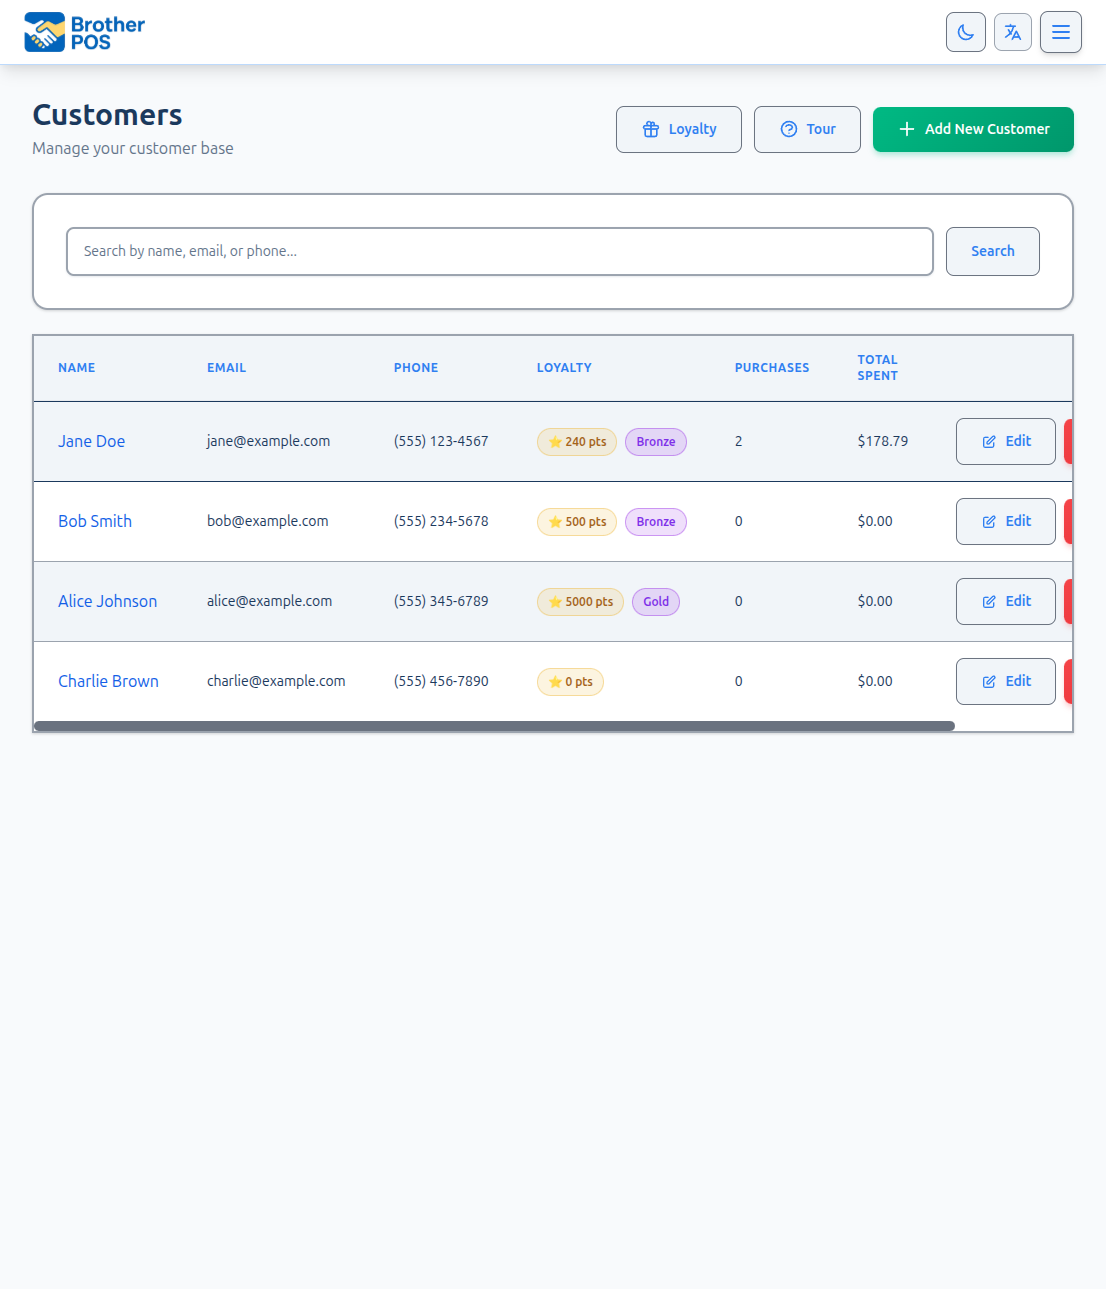Select the 240 pts loyalty badge for Jane Doe
Screen dimensions: 1106x1289
click(577, 441)
